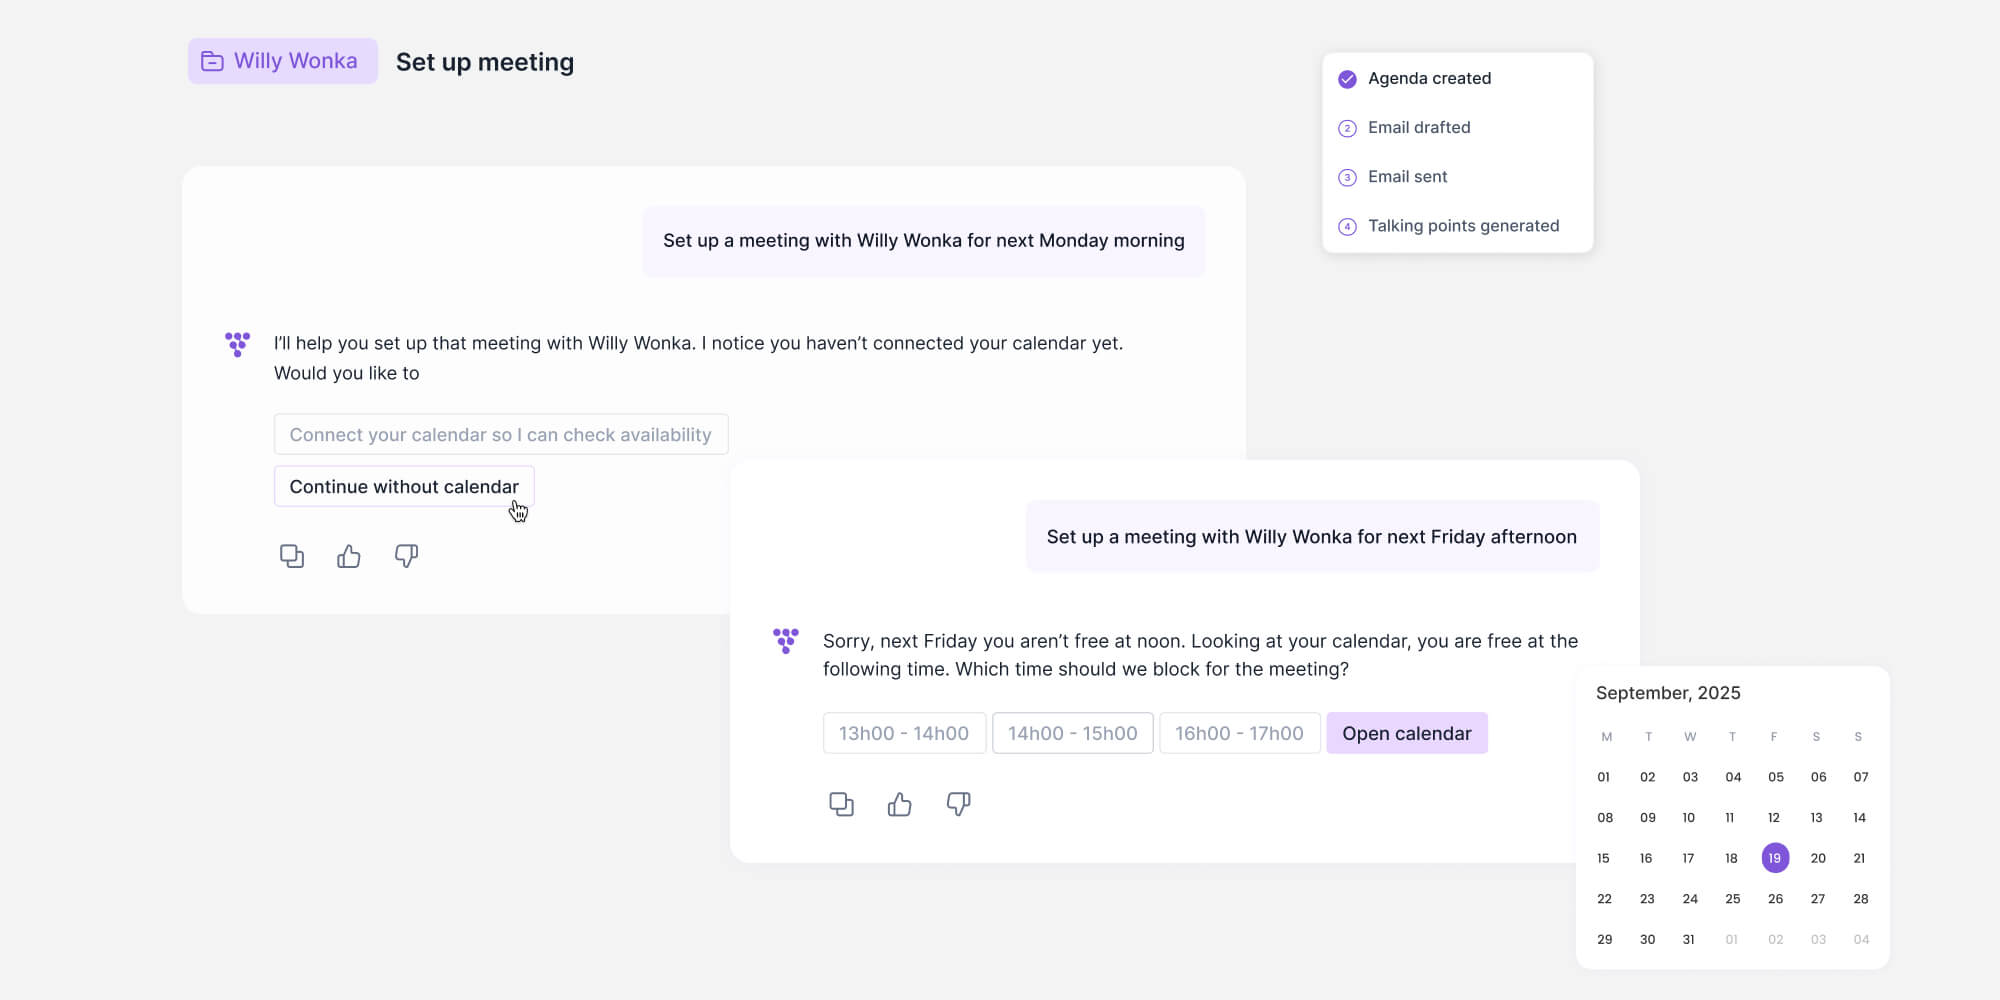Image resolution: width=2000 pixels, height=1000 pixels.
Task: Select September 22 in the calendar
Action: tap(1605, 899)
